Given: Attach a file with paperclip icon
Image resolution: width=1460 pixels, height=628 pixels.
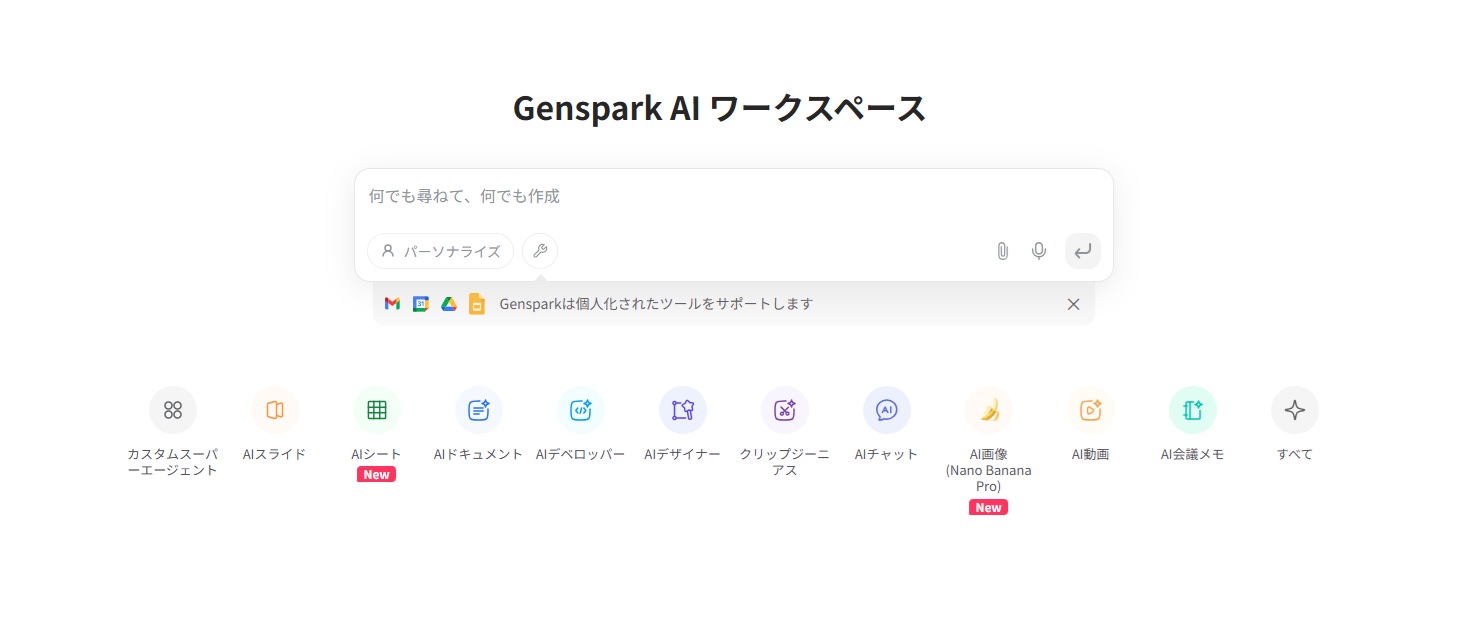Looking at the screenshot, I should pos(1002,251).
